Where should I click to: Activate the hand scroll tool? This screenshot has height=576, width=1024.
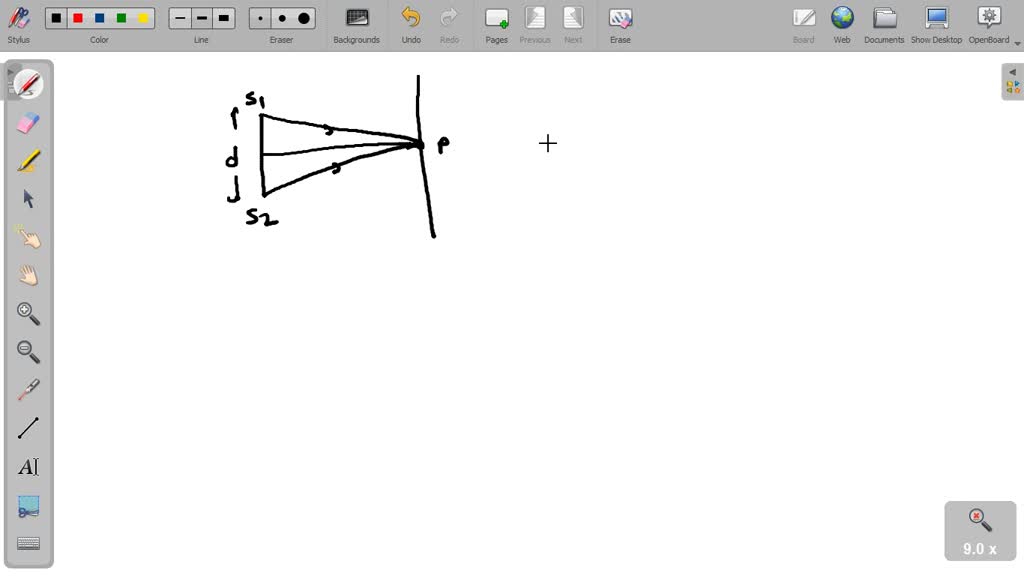click(x=27, y=275)
